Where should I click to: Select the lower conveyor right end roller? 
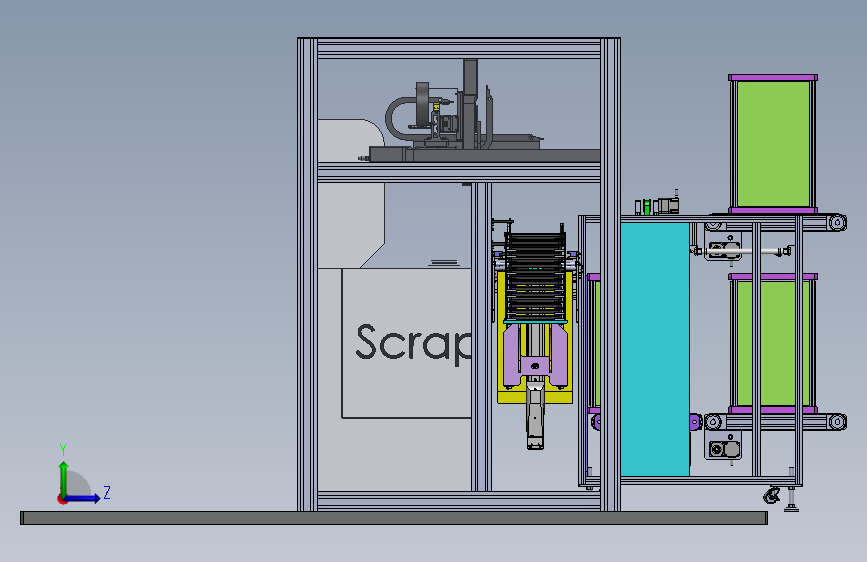[837, 422]
